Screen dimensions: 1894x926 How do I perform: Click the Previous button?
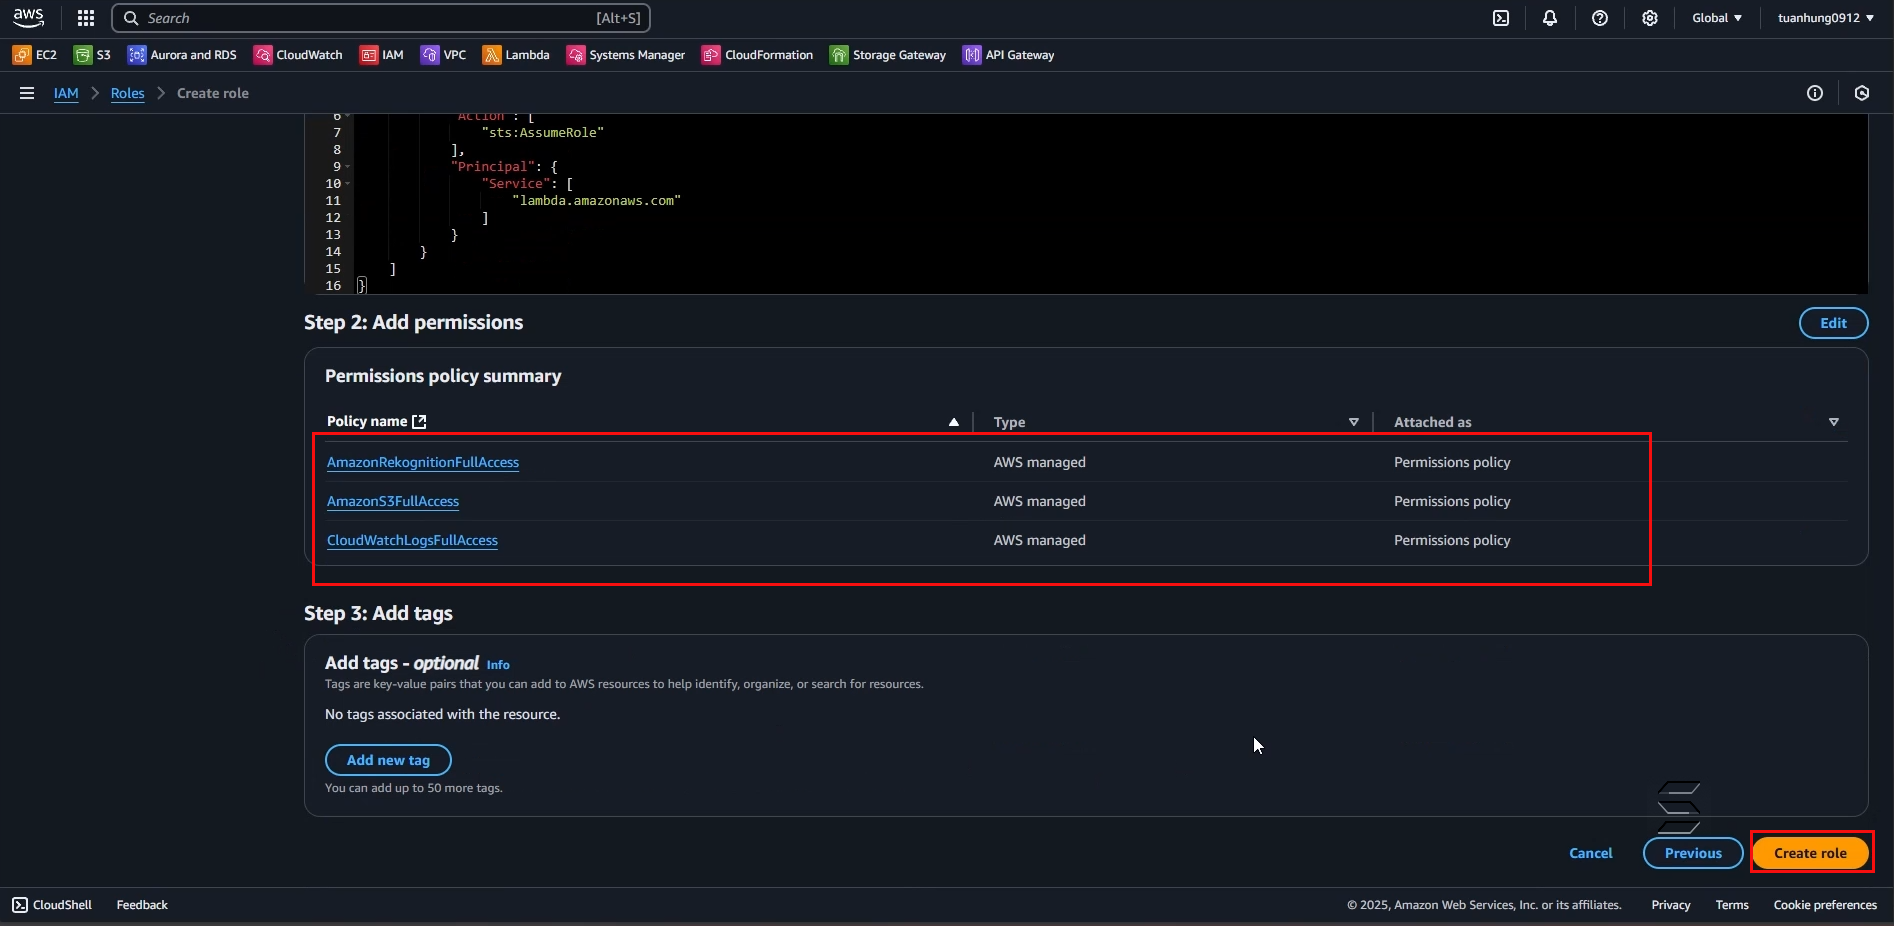pos(1693,853)
